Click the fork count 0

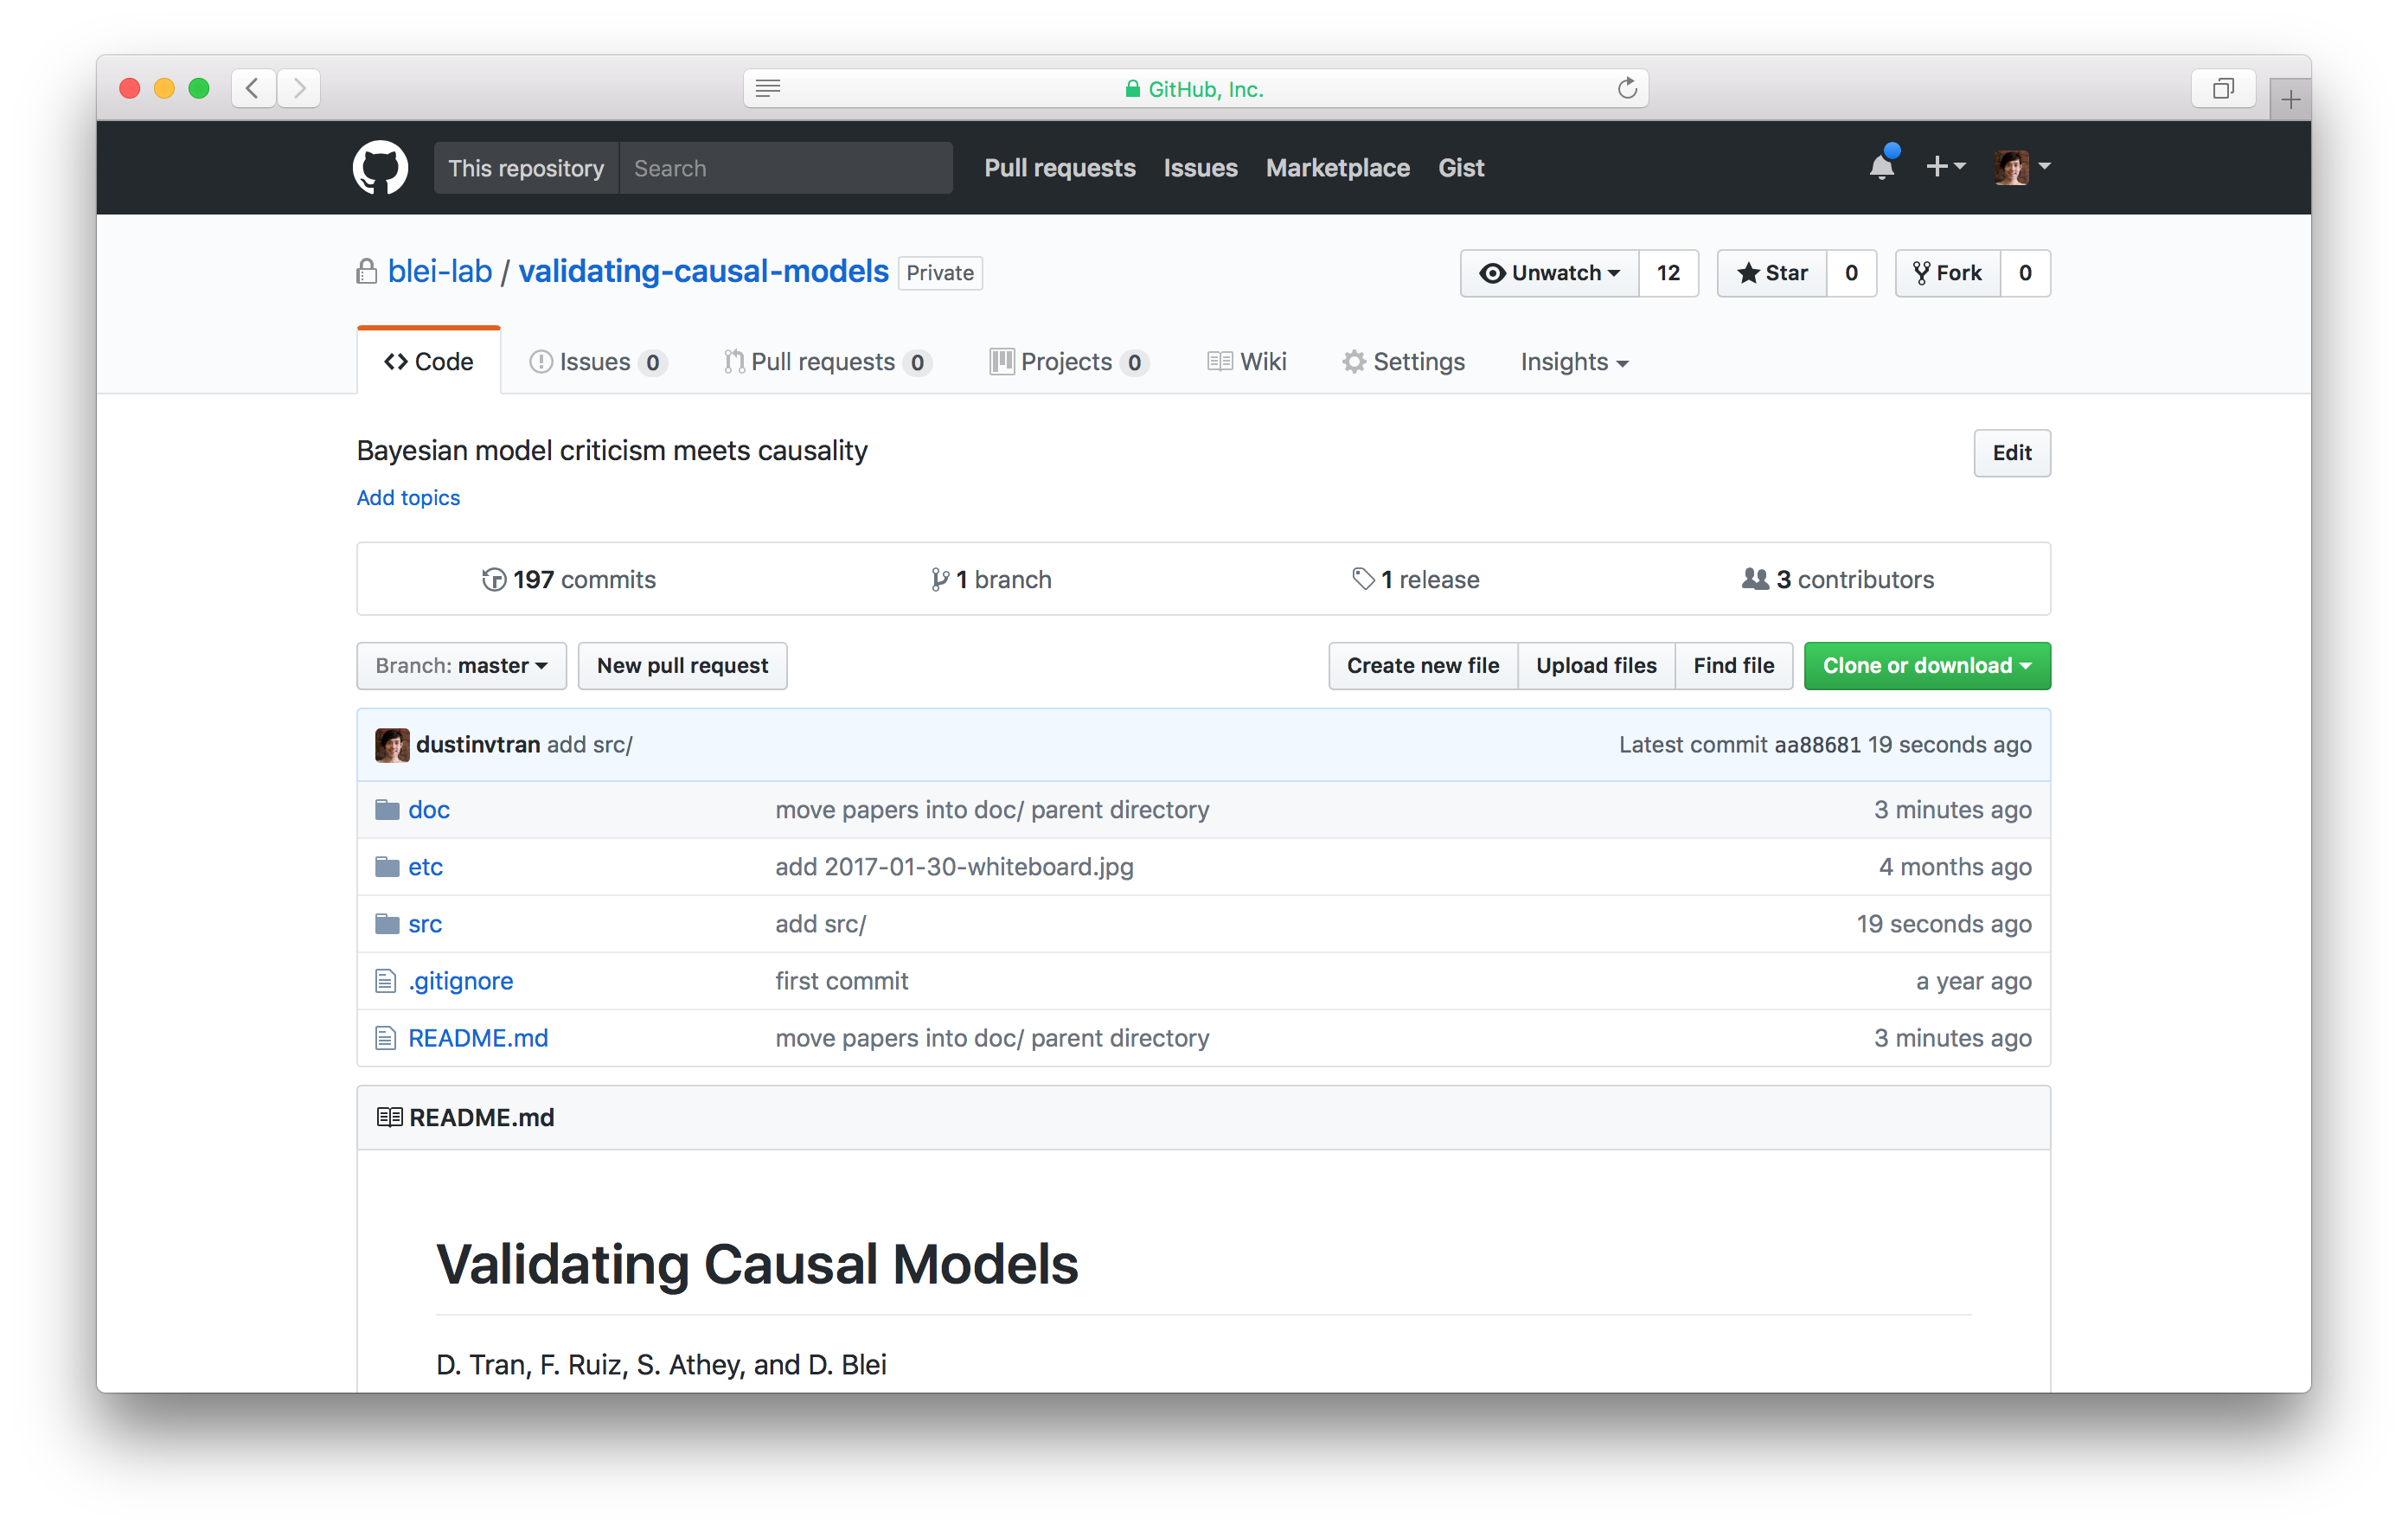tap(2025, 273)
